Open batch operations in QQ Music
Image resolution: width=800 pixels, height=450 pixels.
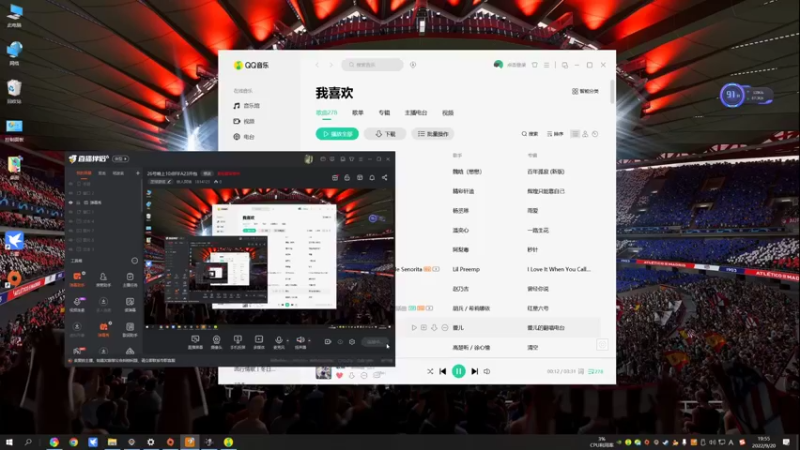click(x=433, y=134)
